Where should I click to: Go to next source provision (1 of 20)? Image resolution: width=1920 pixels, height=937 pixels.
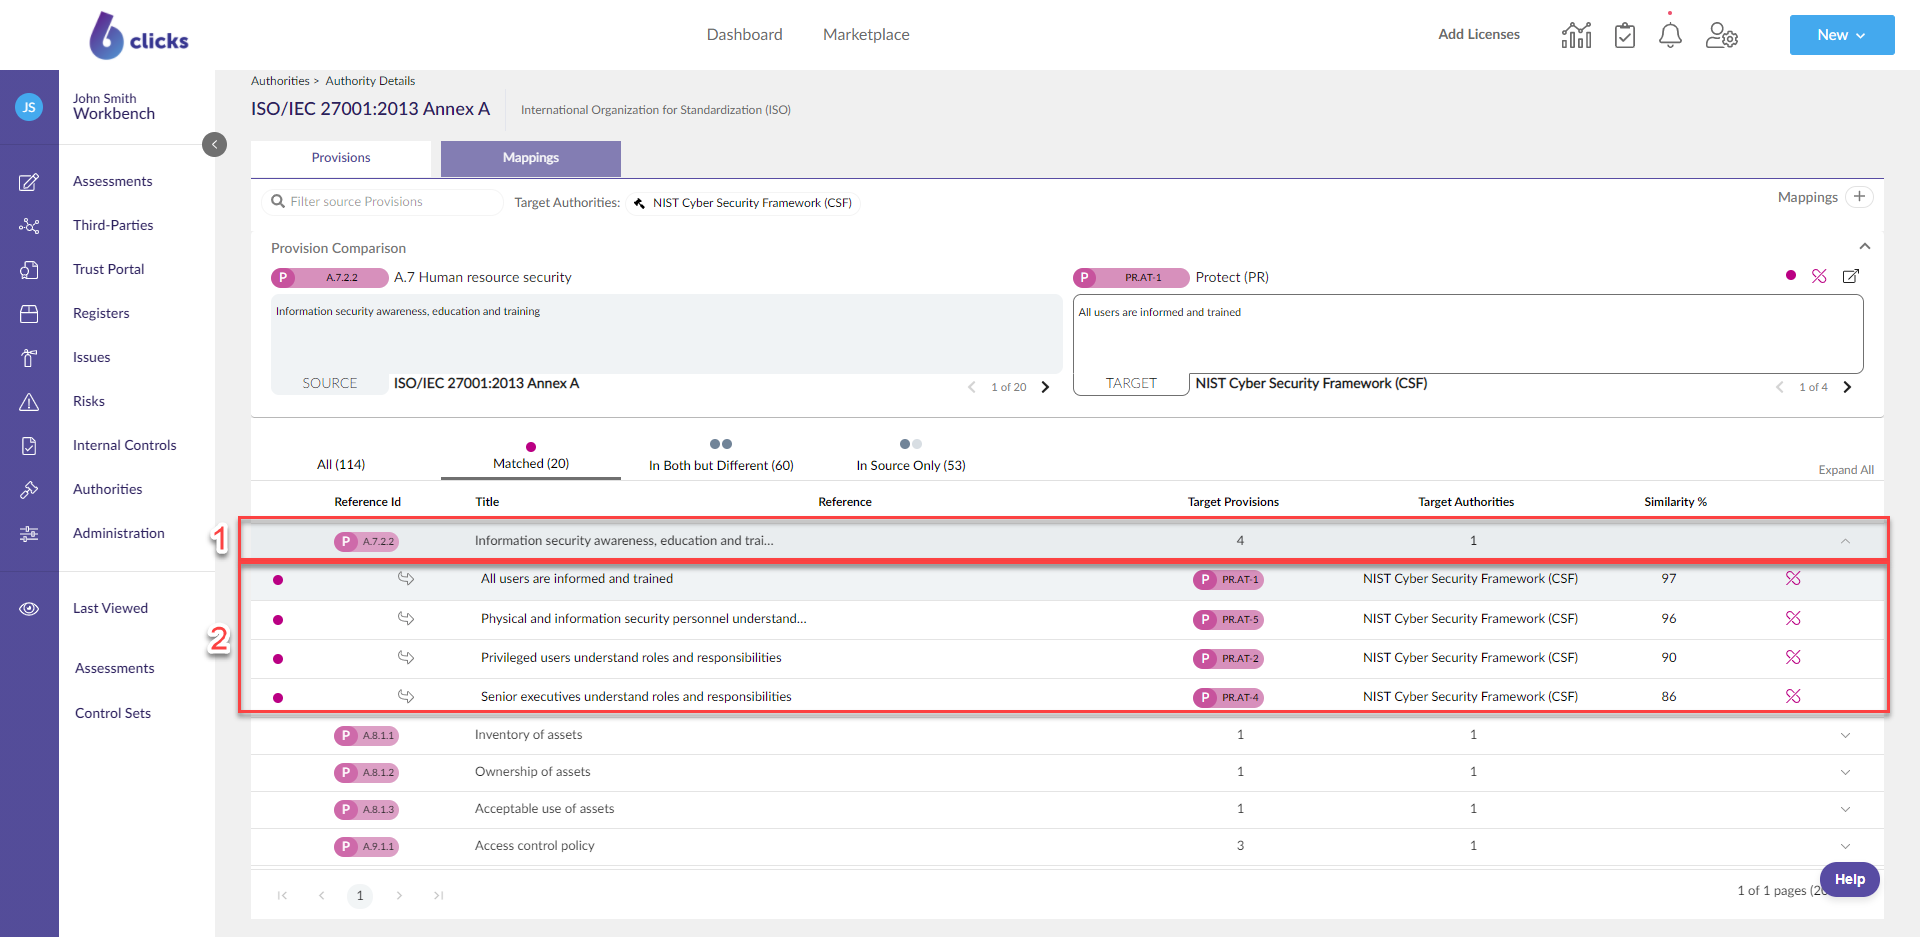(x=1046, y=387)
